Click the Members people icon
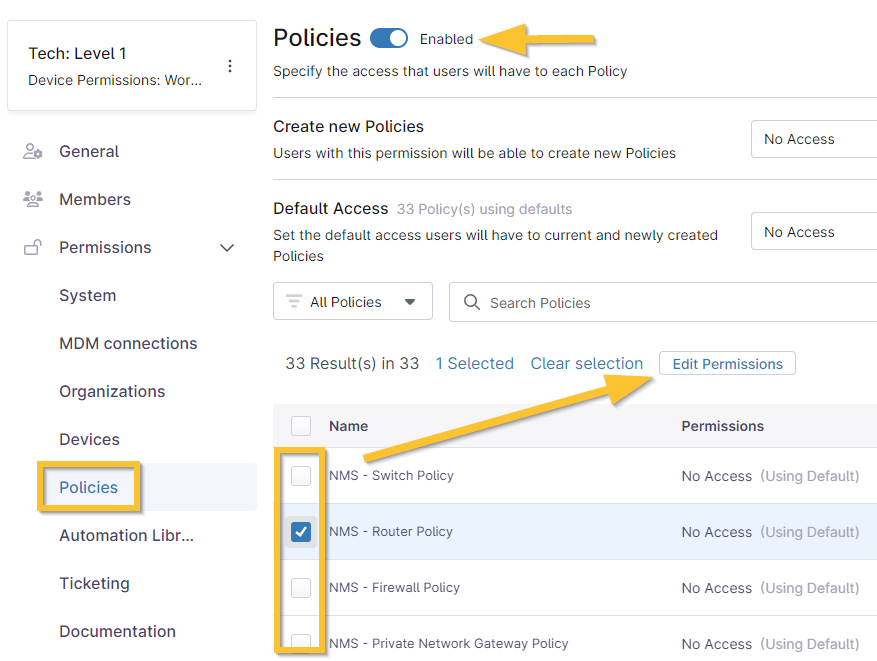The image size is (877, 661). point(33,200)
